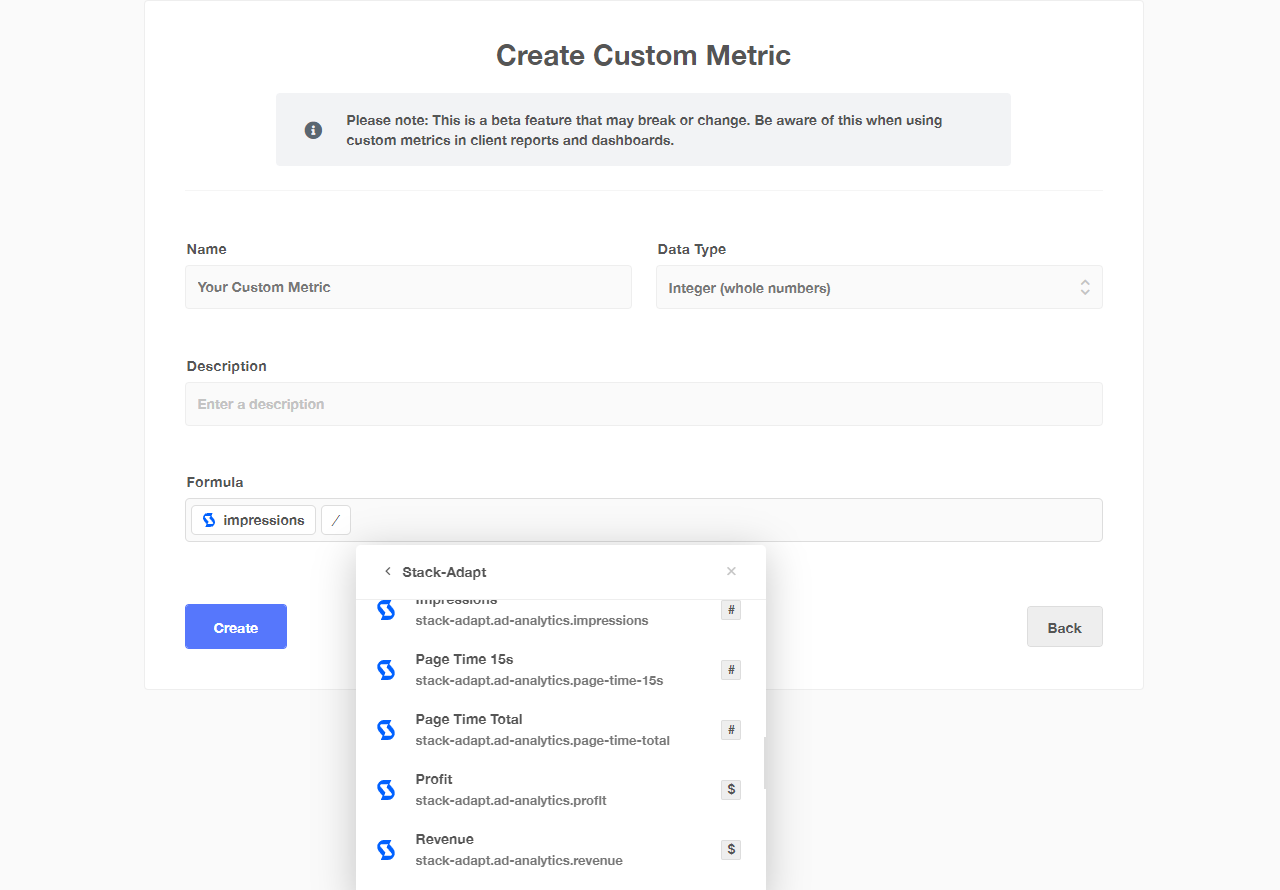Click the Description input field

click(644, 404)
